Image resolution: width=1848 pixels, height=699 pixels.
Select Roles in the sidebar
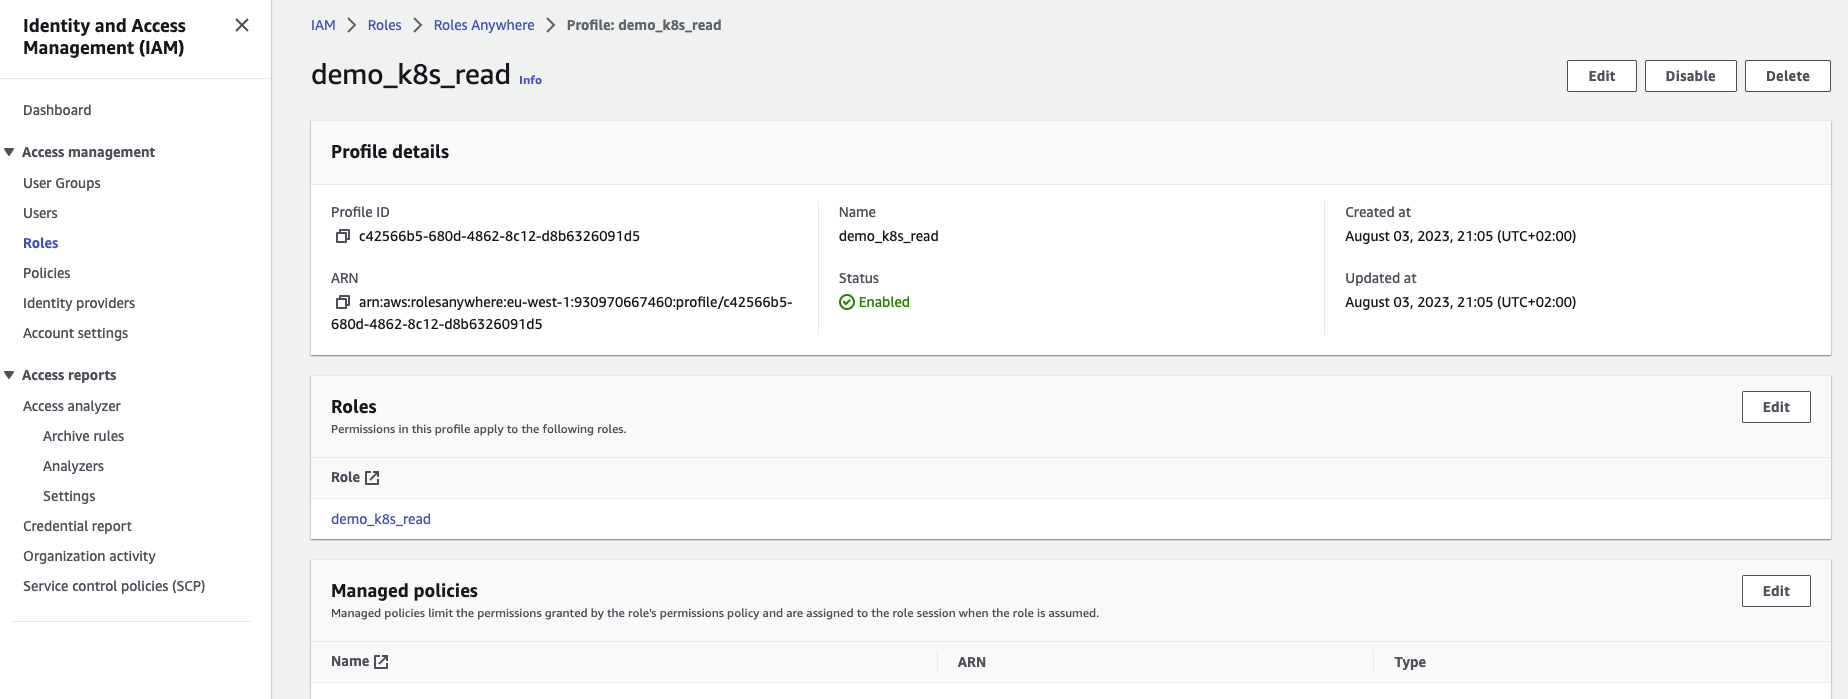click(x=41, y=243)
